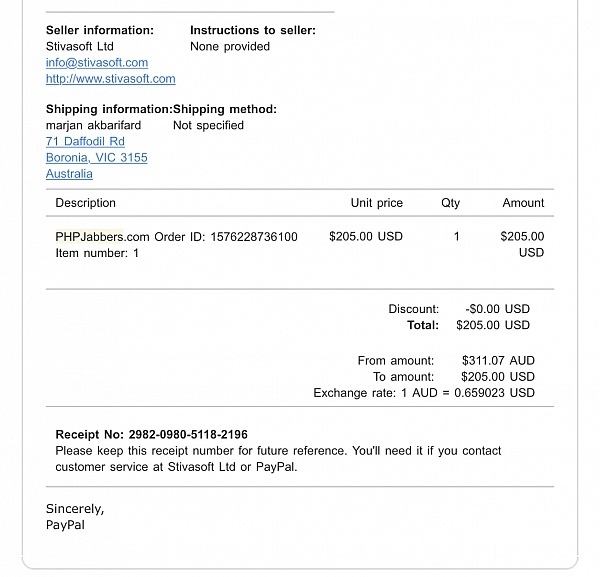Image resolution: width=600 pixels, height=577 pixels.
Task: Click the Qty column header
Action: 451,203
